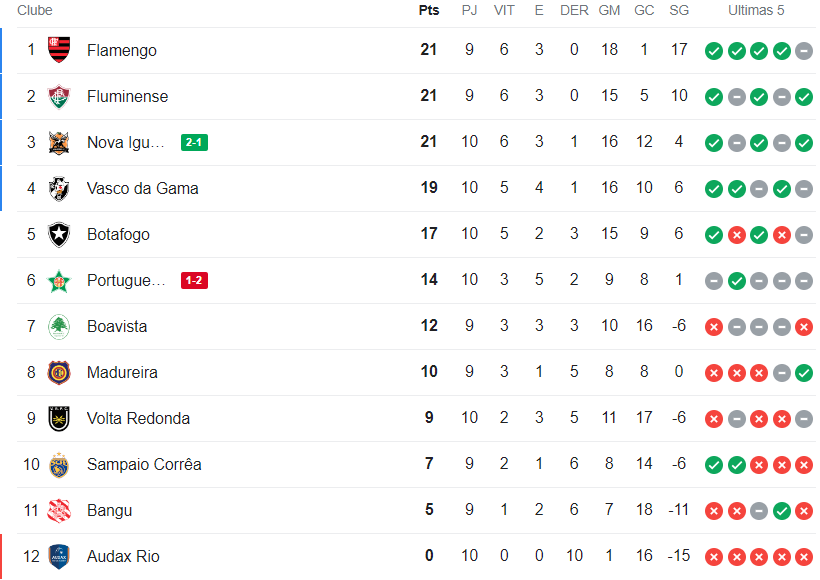Open the Sampaio Corrêa team link

click(144, 464)
